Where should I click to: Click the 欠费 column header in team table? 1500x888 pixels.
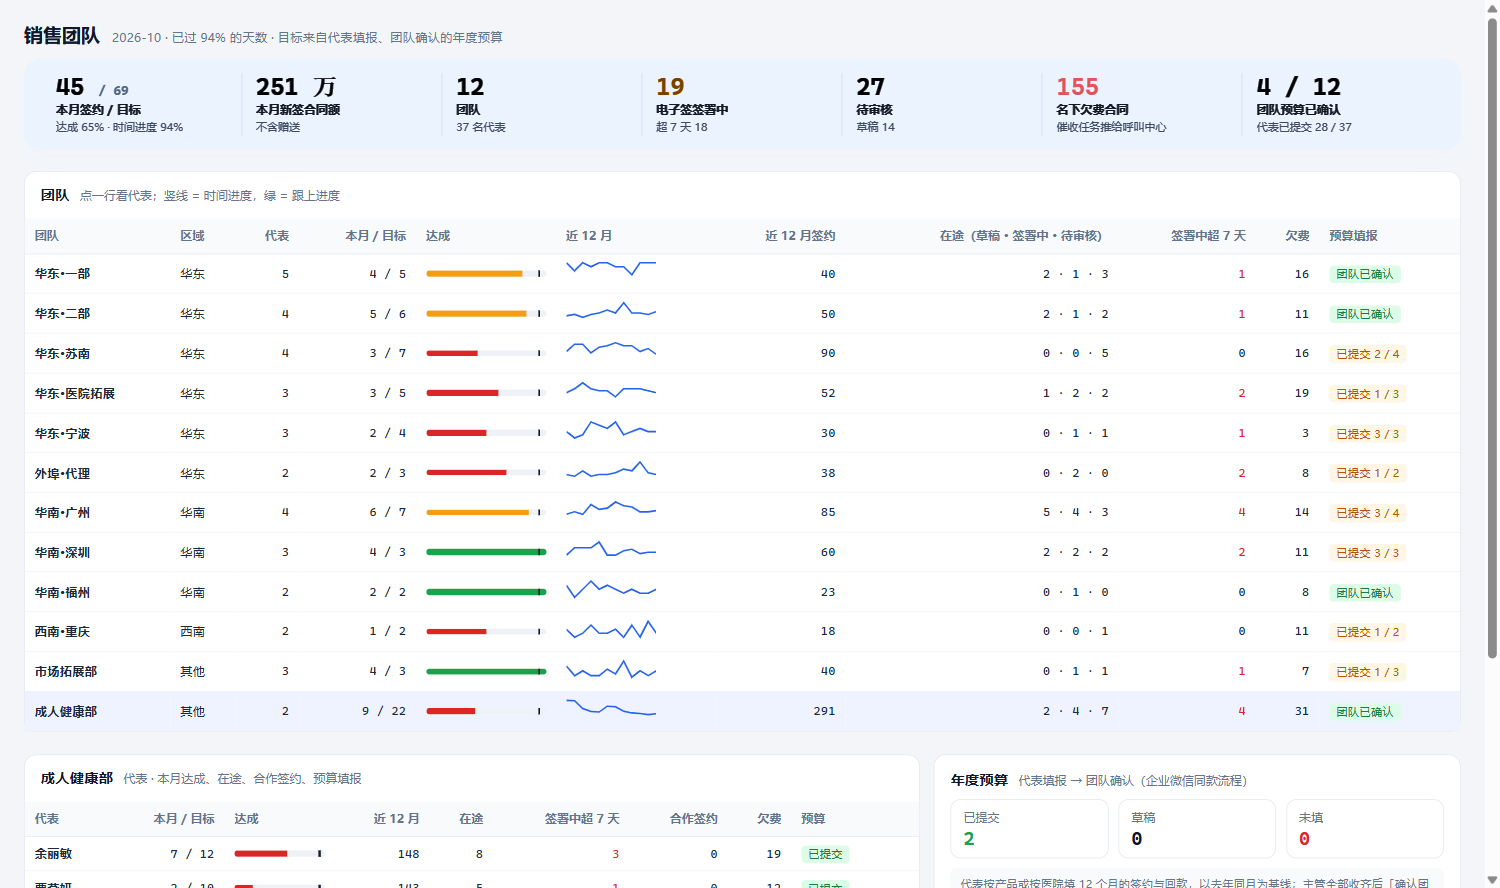click(x=1297, y=236)
